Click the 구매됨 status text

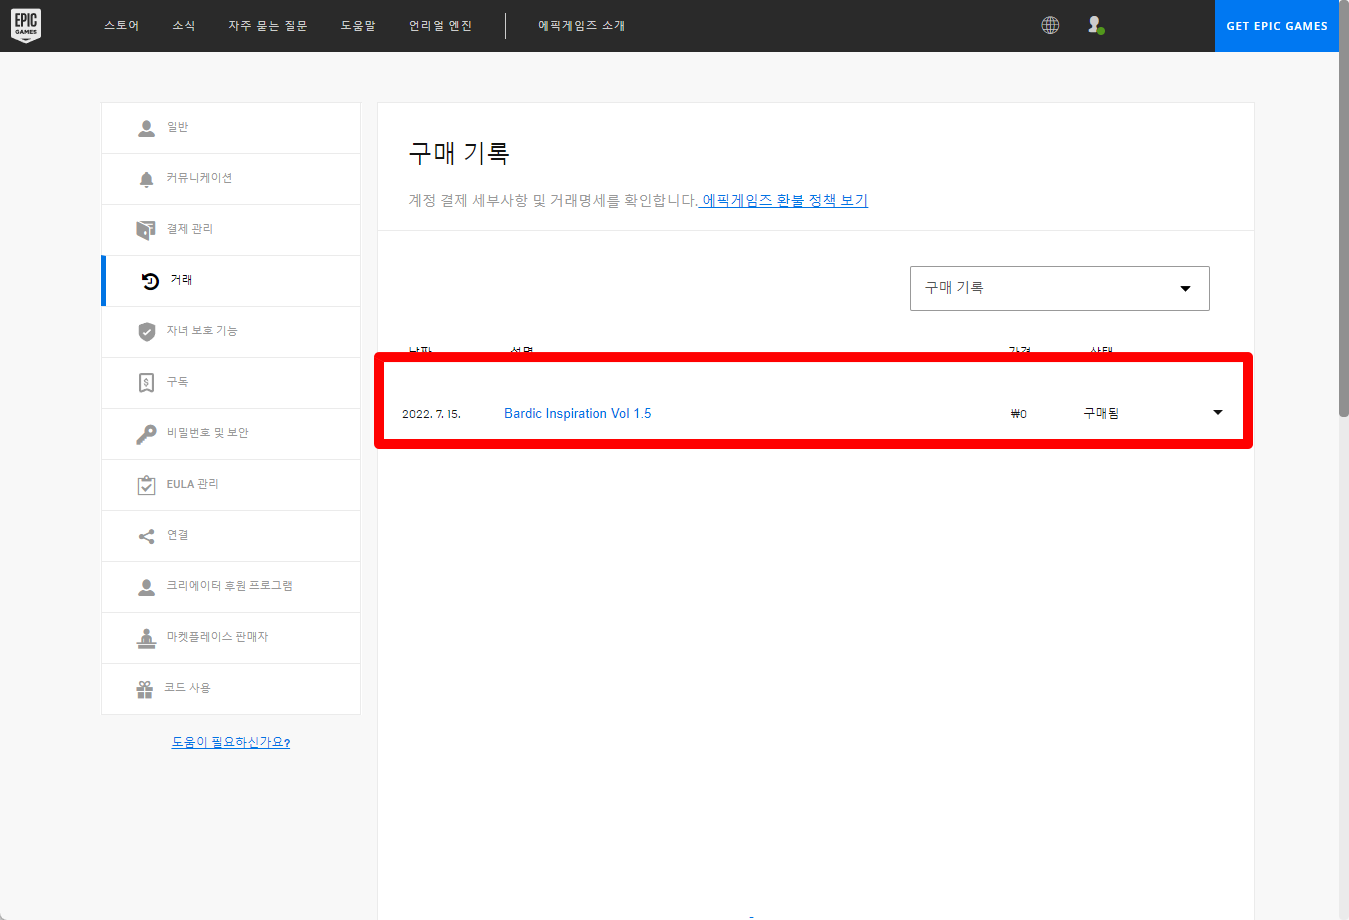click(x=1101, y=413)
